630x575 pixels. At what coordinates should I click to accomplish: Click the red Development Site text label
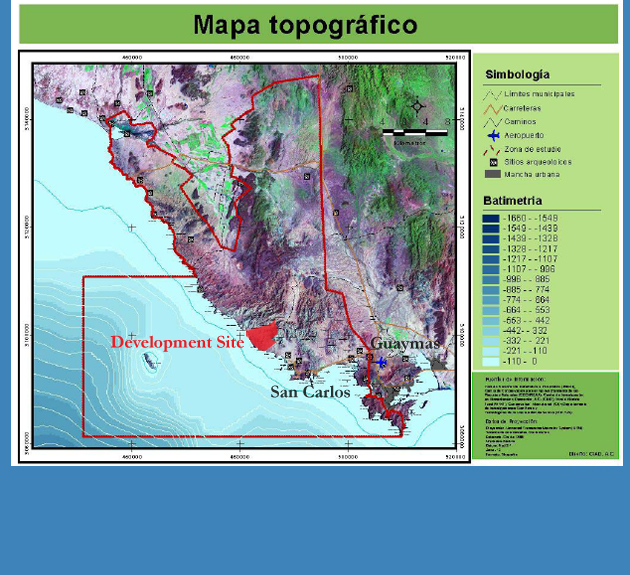pos(177,342)
